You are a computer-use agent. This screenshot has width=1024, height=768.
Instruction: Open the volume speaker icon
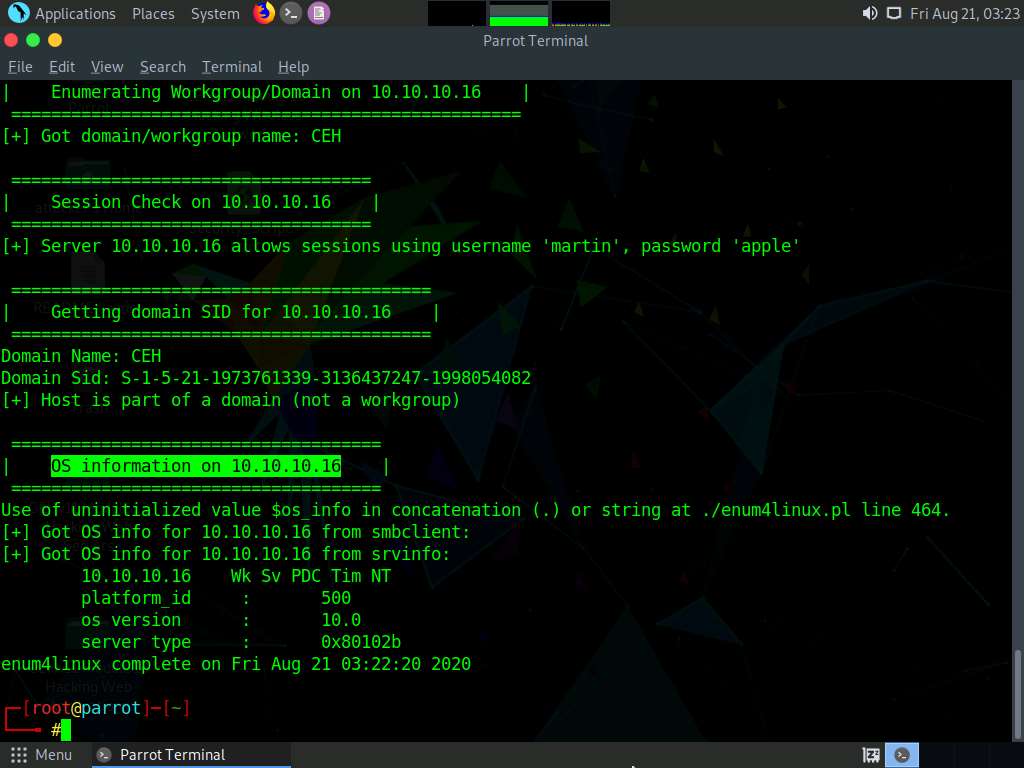(x=869, y=13)
